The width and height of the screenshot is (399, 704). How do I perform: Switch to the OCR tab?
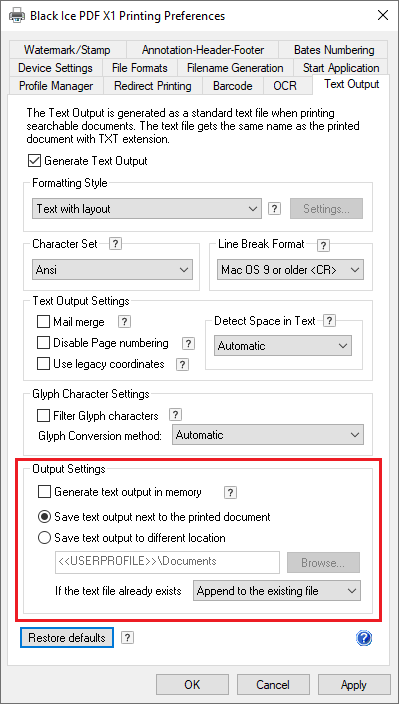tap(285, 85)
